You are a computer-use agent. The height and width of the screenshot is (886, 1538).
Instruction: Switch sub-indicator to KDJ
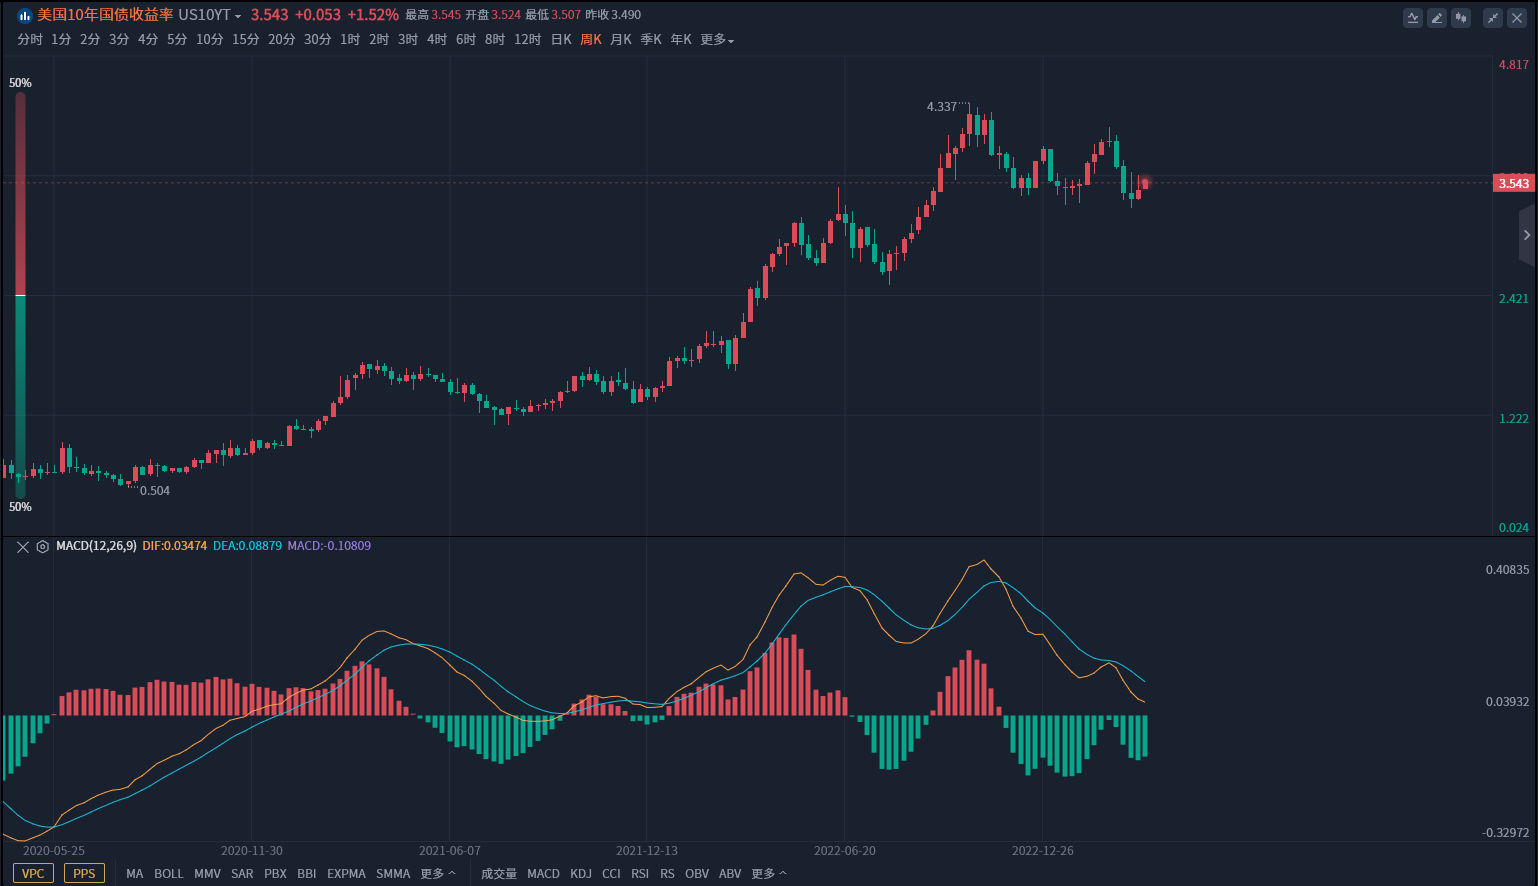click(581, 874)
